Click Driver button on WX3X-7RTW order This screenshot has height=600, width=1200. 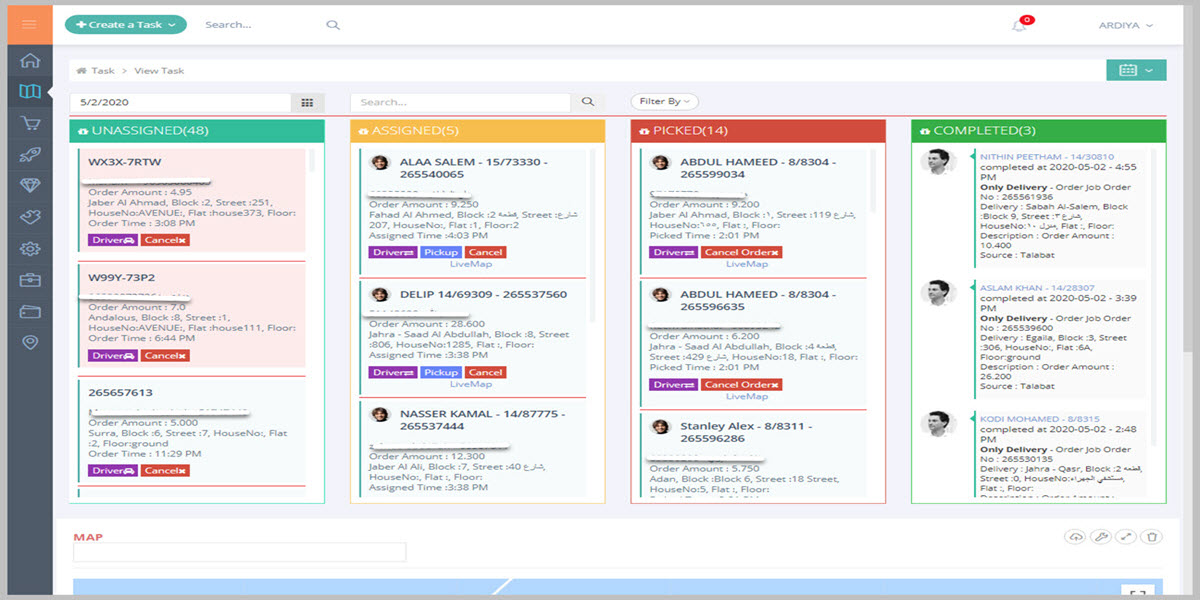(112, 240)
